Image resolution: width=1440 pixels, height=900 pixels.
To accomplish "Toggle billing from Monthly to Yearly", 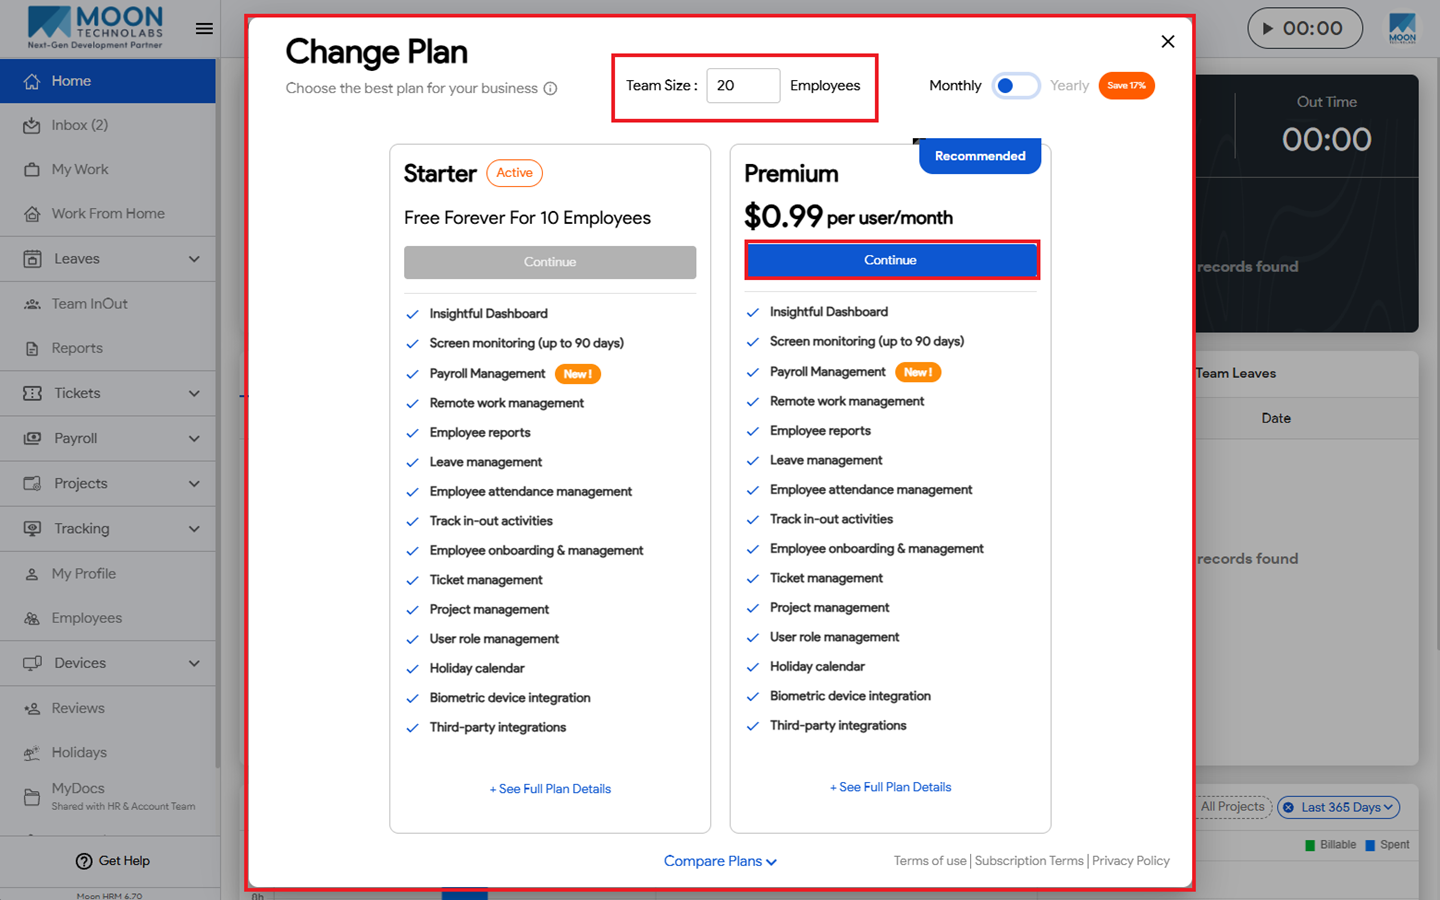I will (1015, 86).
